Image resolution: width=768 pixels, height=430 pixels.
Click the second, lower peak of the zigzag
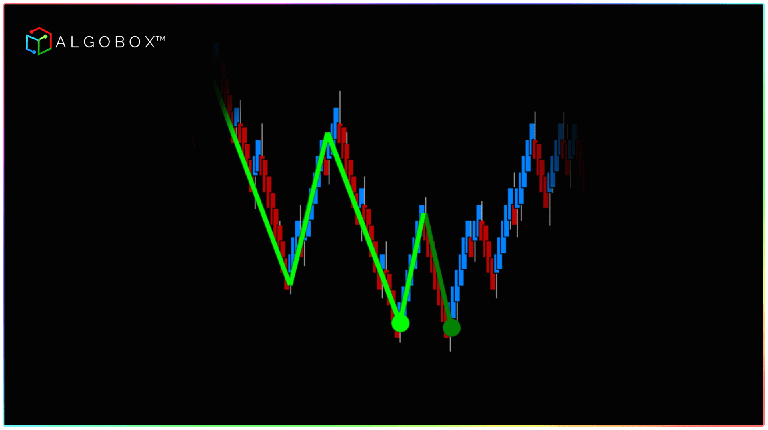point(424,214)
